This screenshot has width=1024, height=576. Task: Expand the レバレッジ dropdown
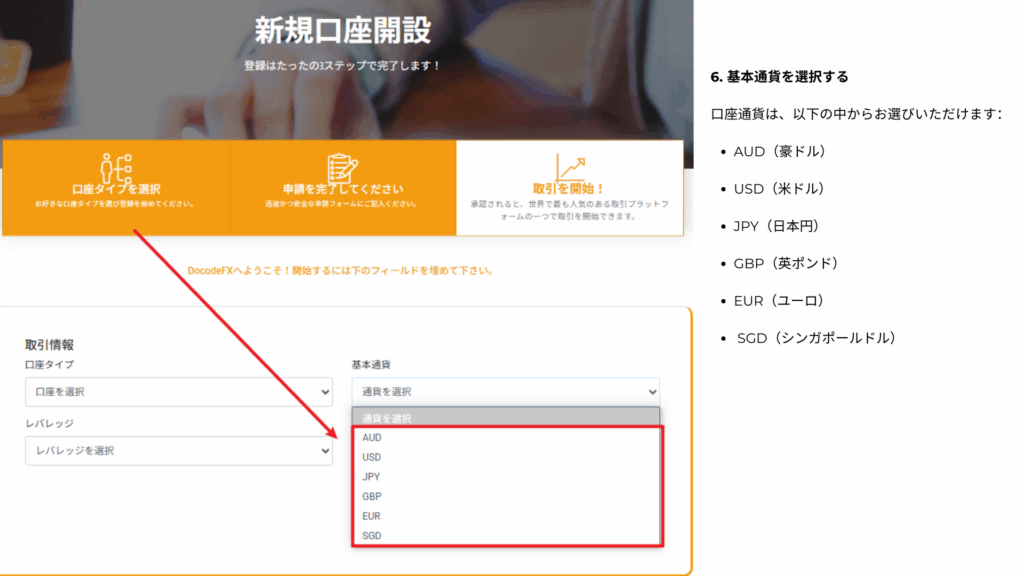pyautogui.click(x=178, y=451)
